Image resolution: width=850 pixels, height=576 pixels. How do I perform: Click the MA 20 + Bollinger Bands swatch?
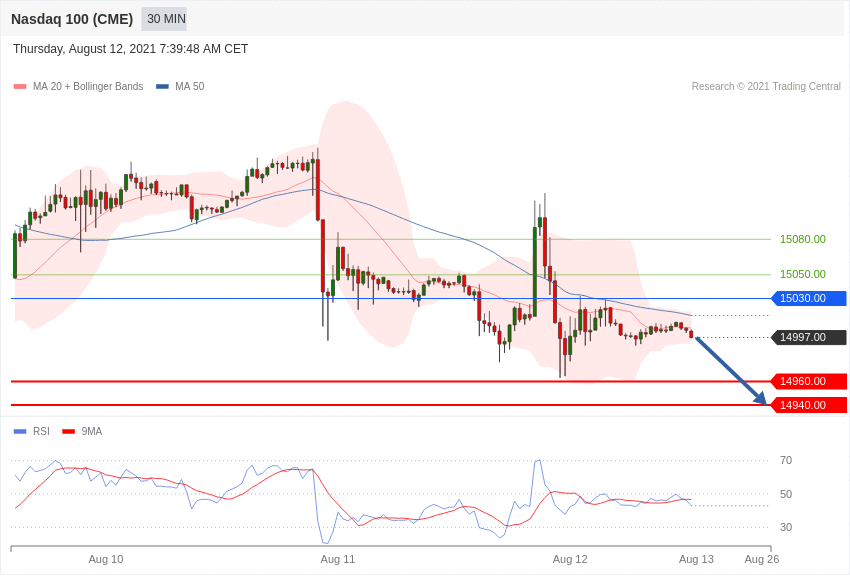tap(20, 86)
